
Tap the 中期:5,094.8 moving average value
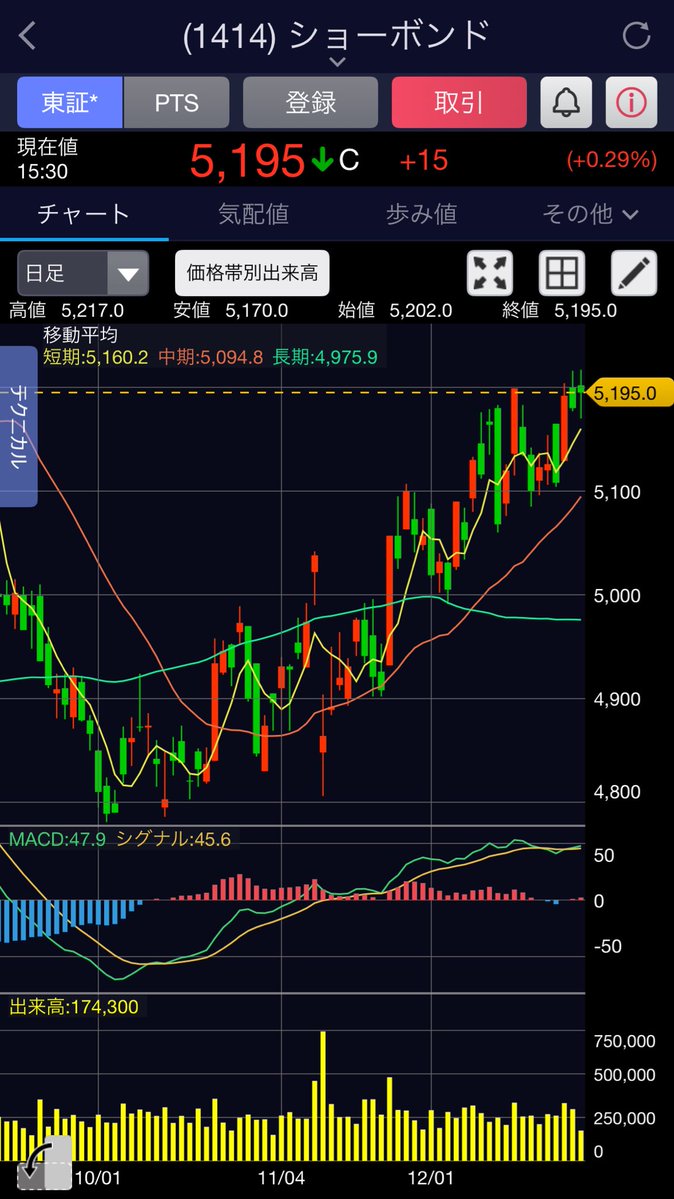tap(210, 356)
